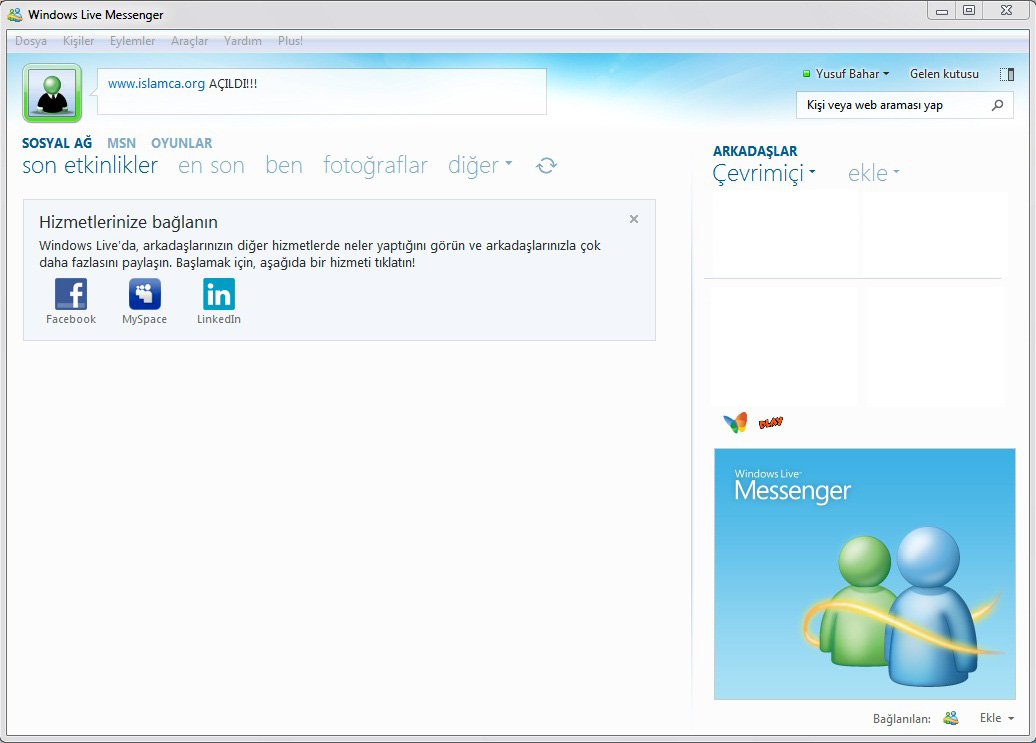The width and height of the screenshot is (1036, 743).
Task: Select the en son view
Action: click(211, 165)
